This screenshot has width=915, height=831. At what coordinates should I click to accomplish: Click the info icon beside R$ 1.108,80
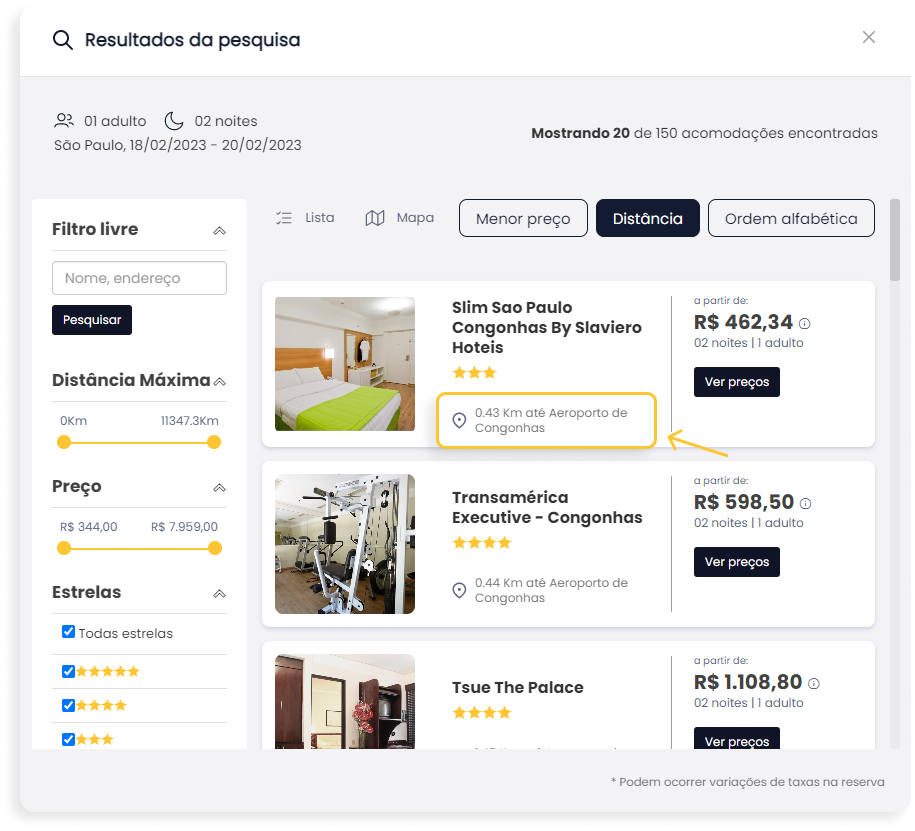pos(813,683)
